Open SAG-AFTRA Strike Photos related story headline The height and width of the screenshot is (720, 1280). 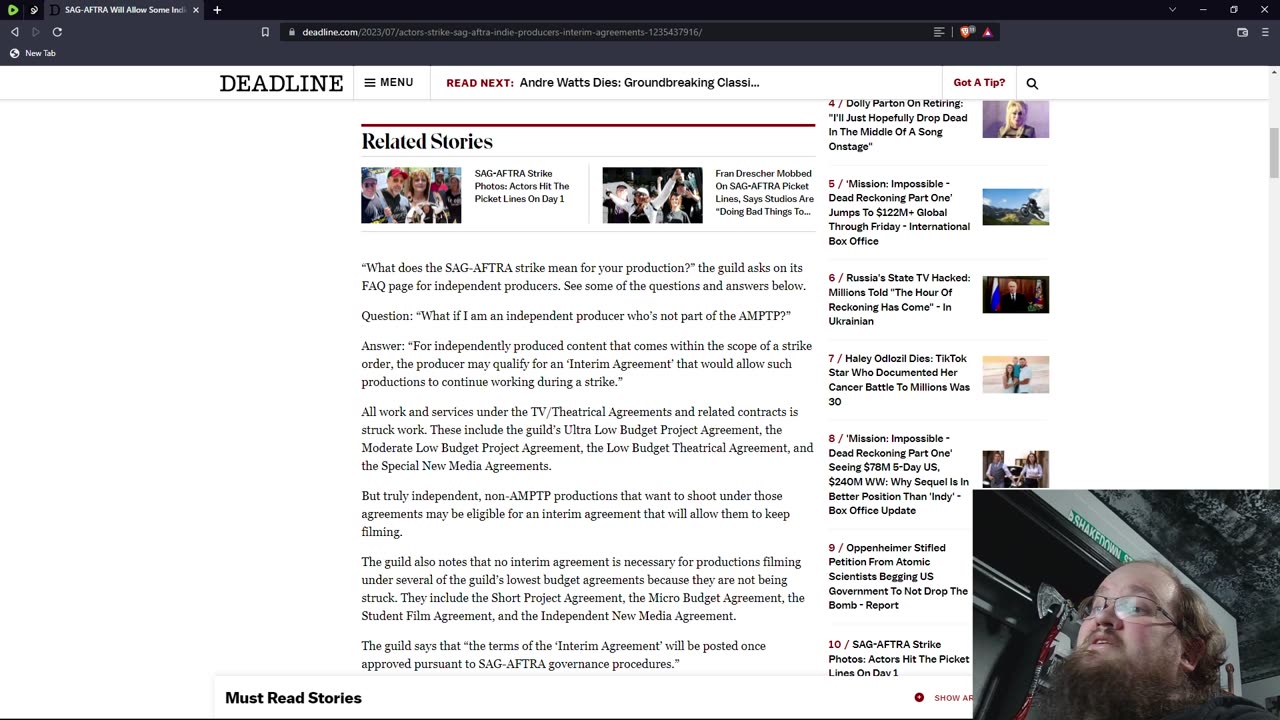point(522,186)
